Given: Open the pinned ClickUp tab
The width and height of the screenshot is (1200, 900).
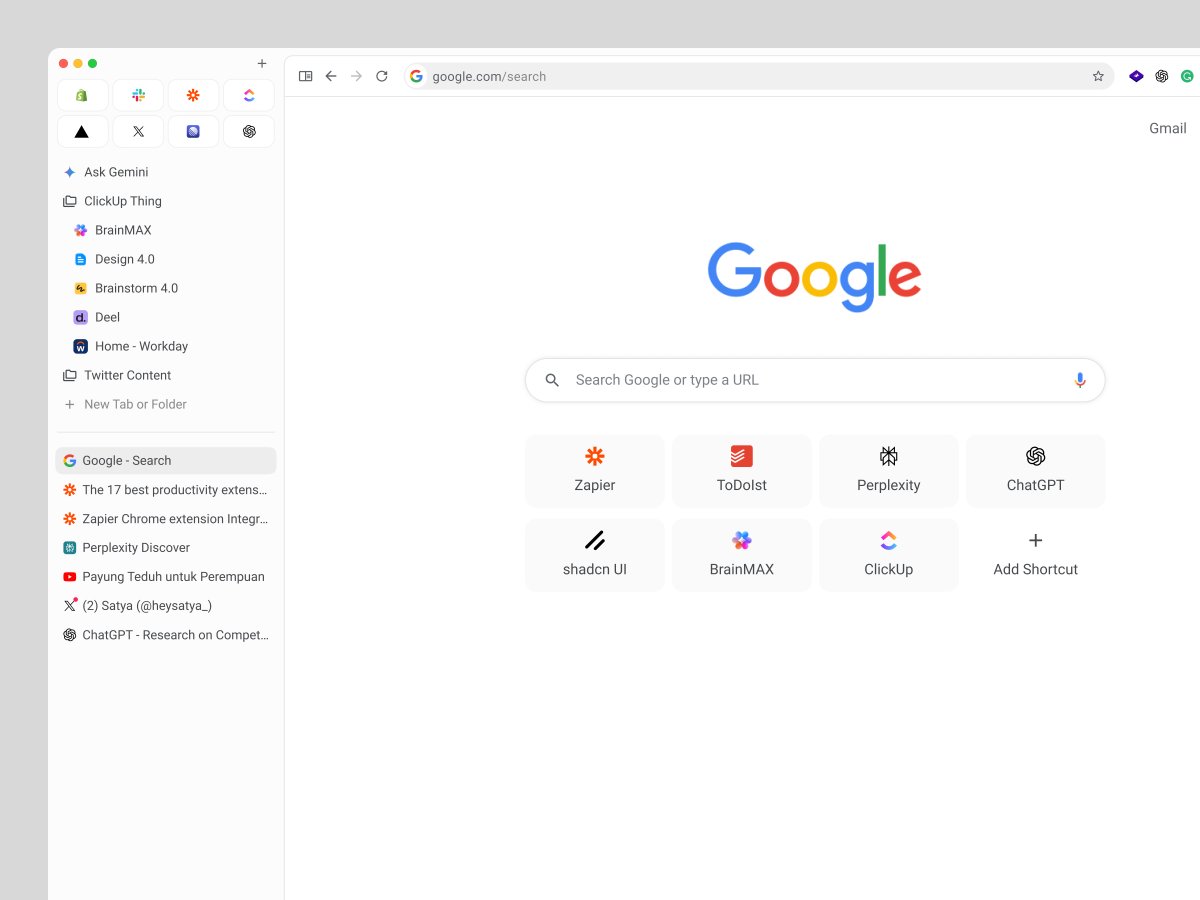Looking at the screenshot, I should [249, 95].
